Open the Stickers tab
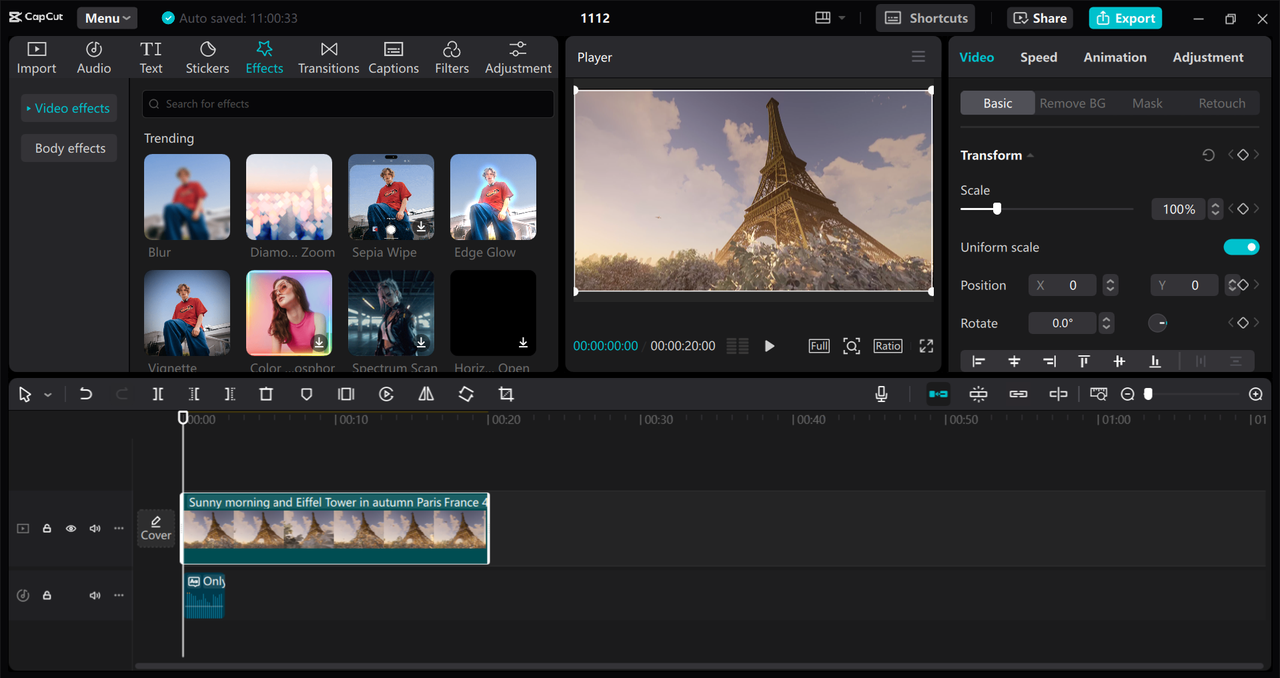Screen dimensions: 1280x678 click(x=207, y=58)
